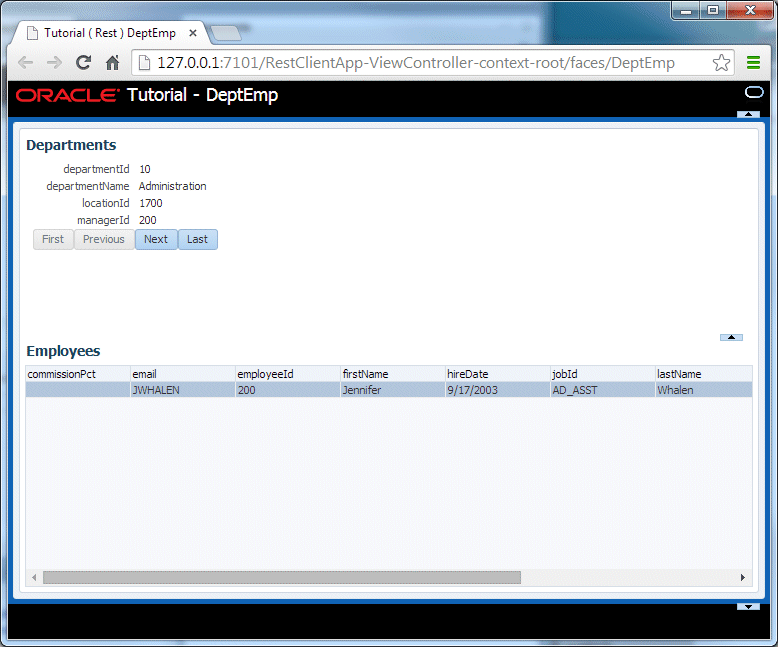Sort by the hireDate column header
Screen dimensions: 778x647
498,374
